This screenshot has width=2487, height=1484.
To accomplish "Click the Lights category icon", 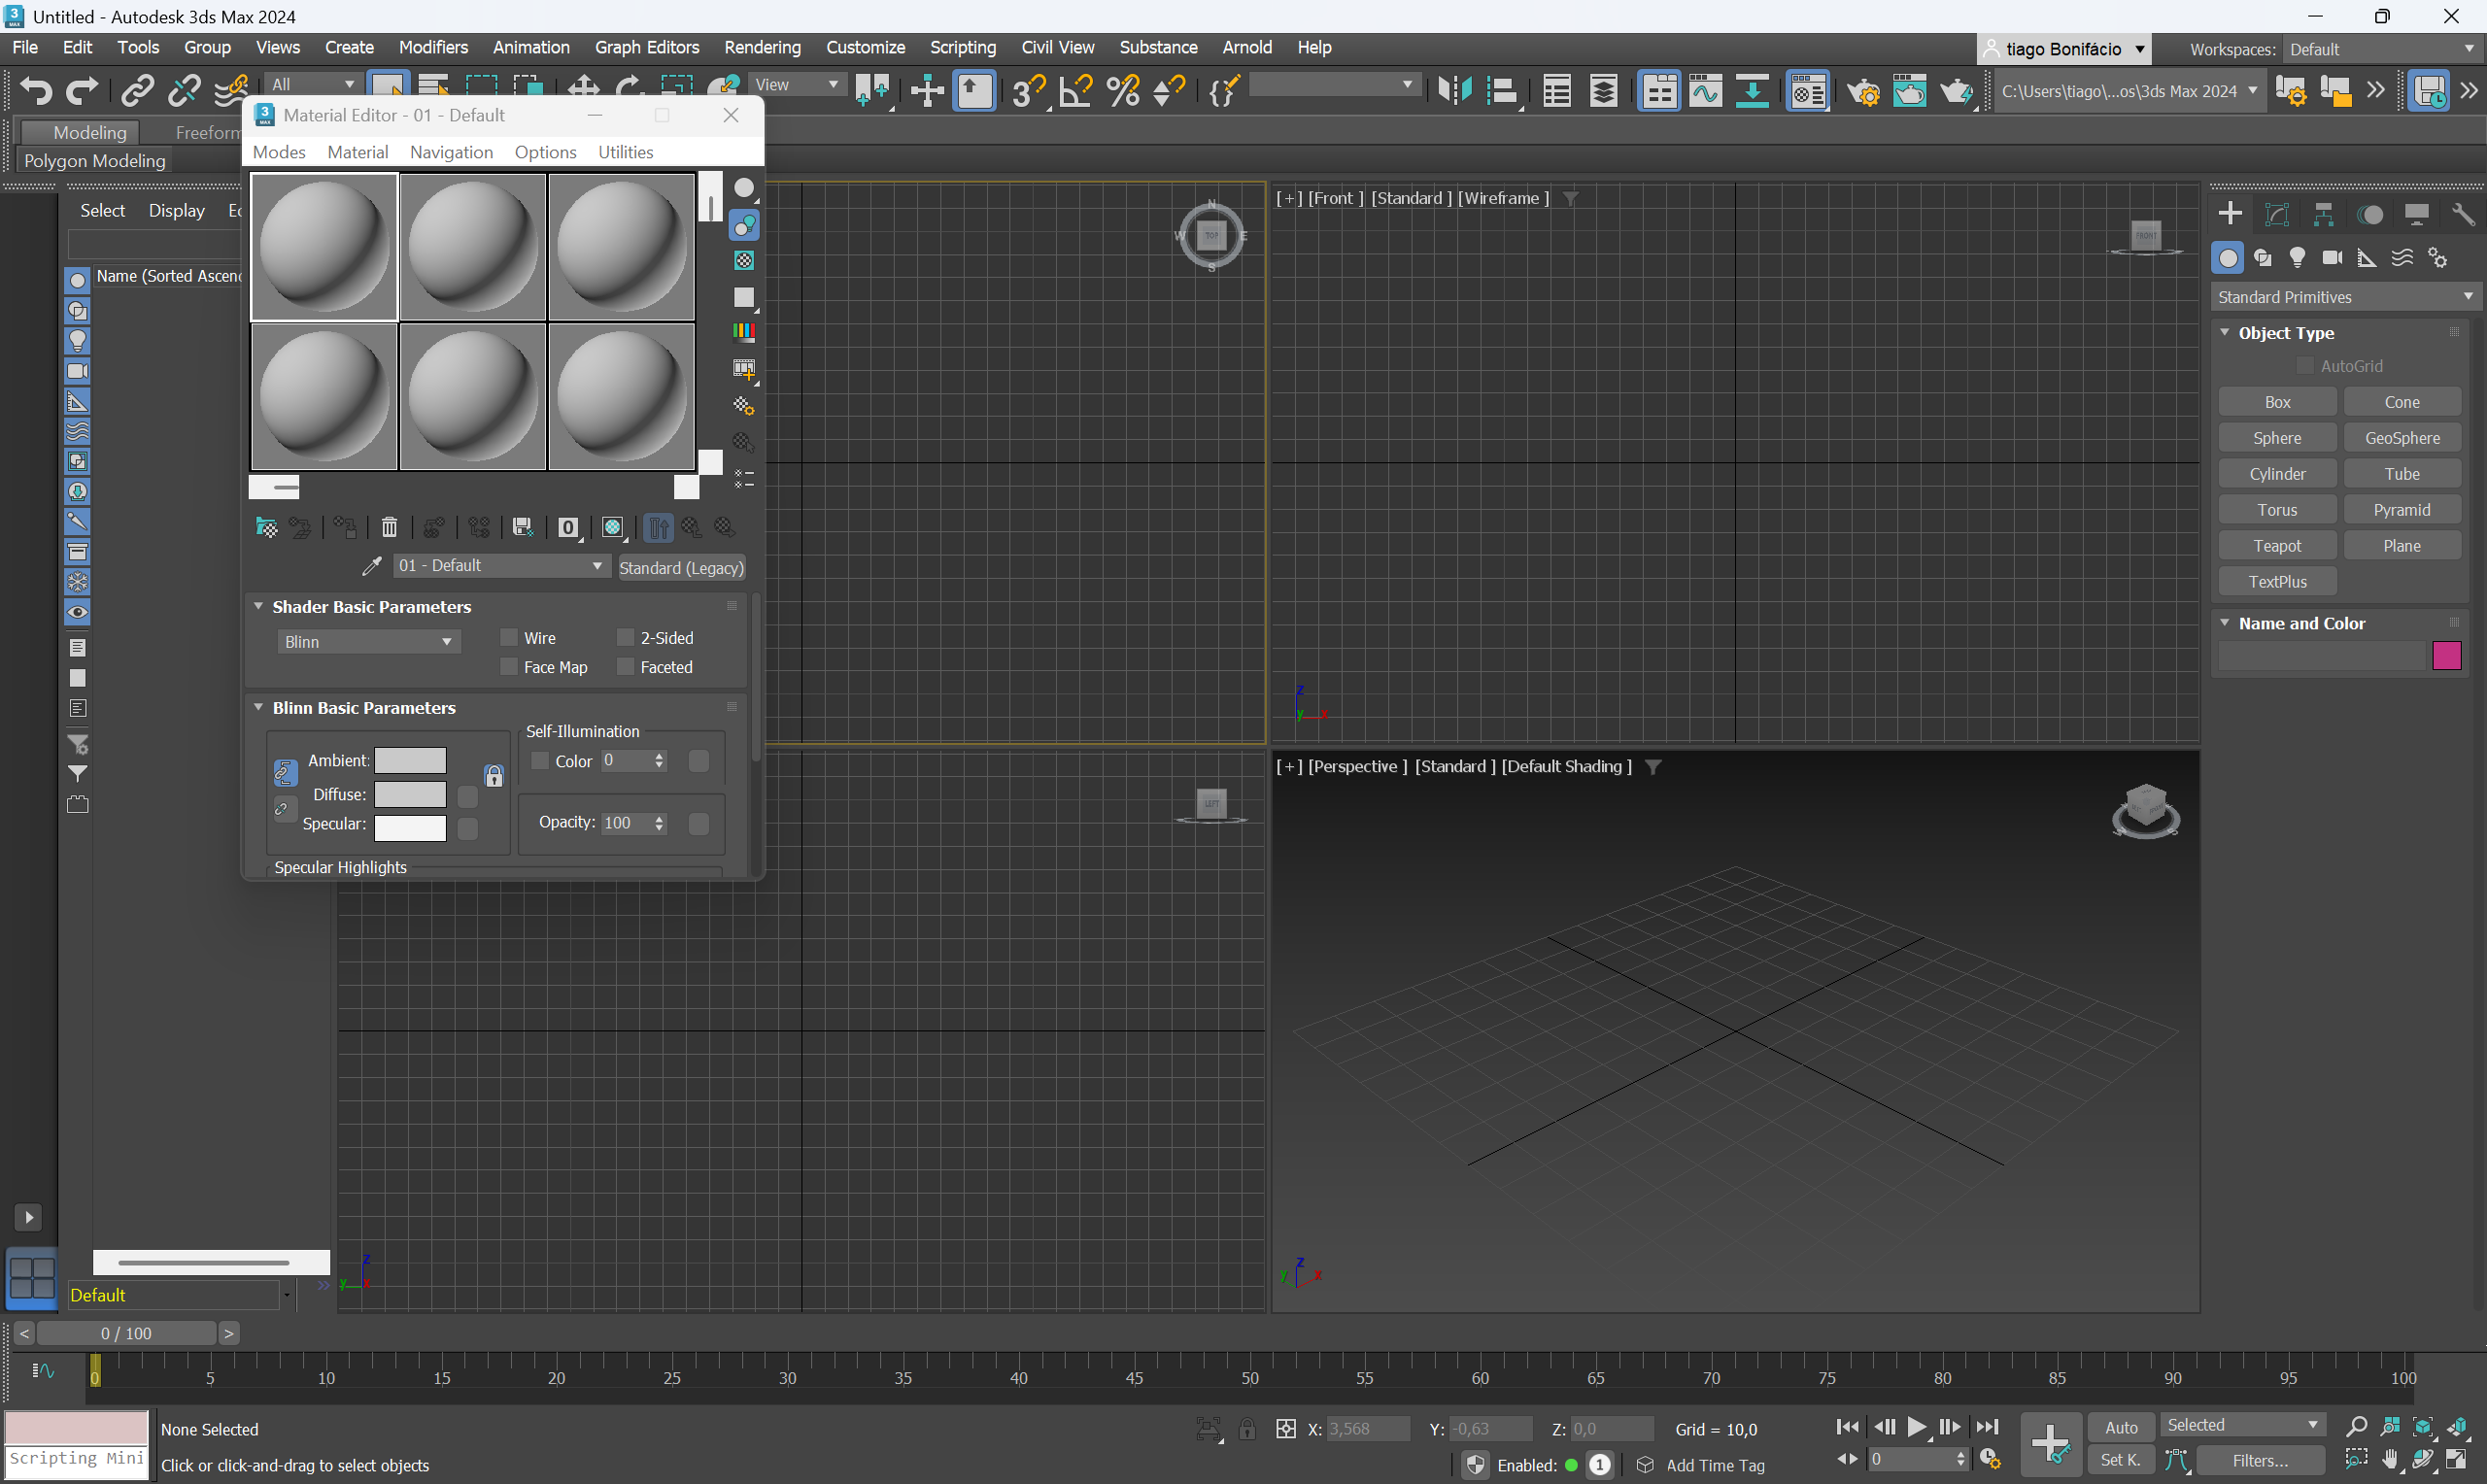I will click(x=2298, y=258).
